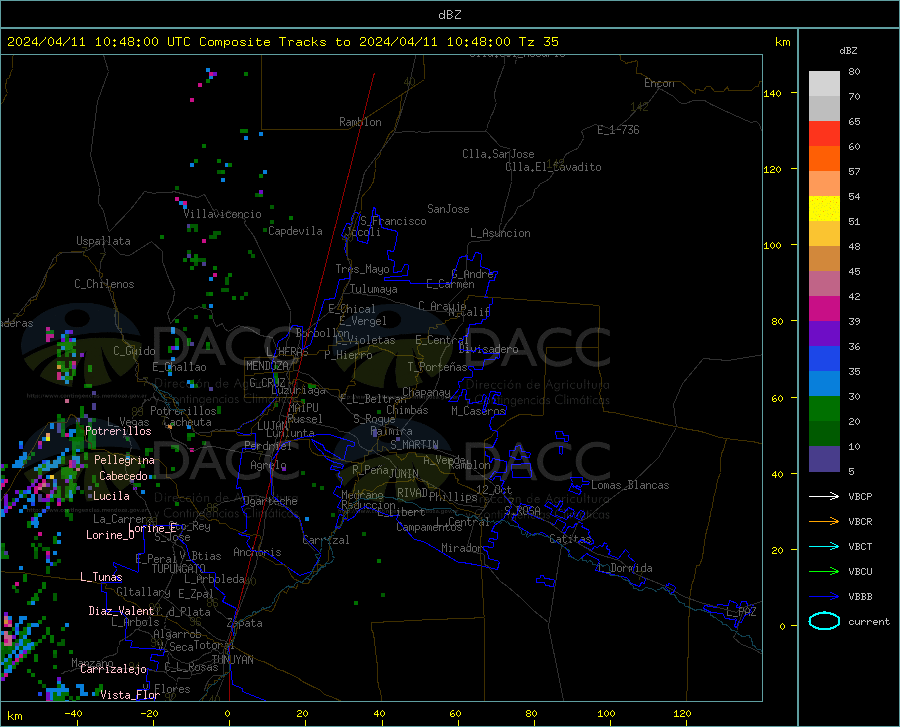Click the Vista_Flor label

point(130,695)
